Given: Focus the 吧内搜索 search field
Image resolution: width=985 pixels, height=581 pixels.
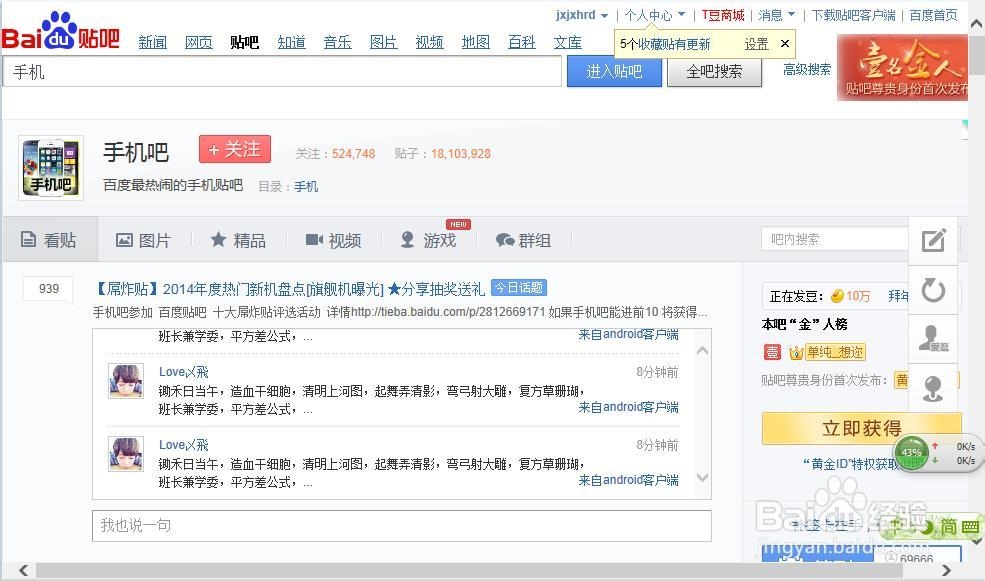Looking at the screenshot, I should pos(835,239).
